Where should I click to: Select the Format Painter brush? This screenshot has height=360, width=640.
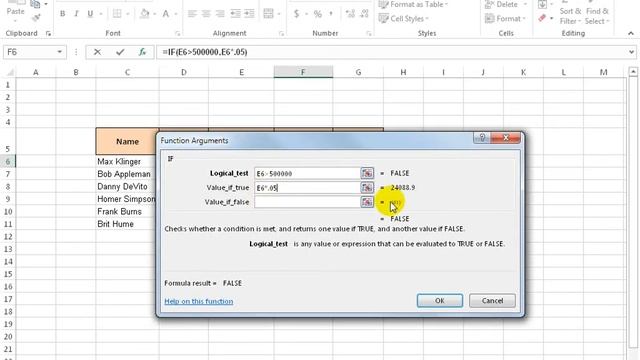pyautogui.click(x=36, y=17)
